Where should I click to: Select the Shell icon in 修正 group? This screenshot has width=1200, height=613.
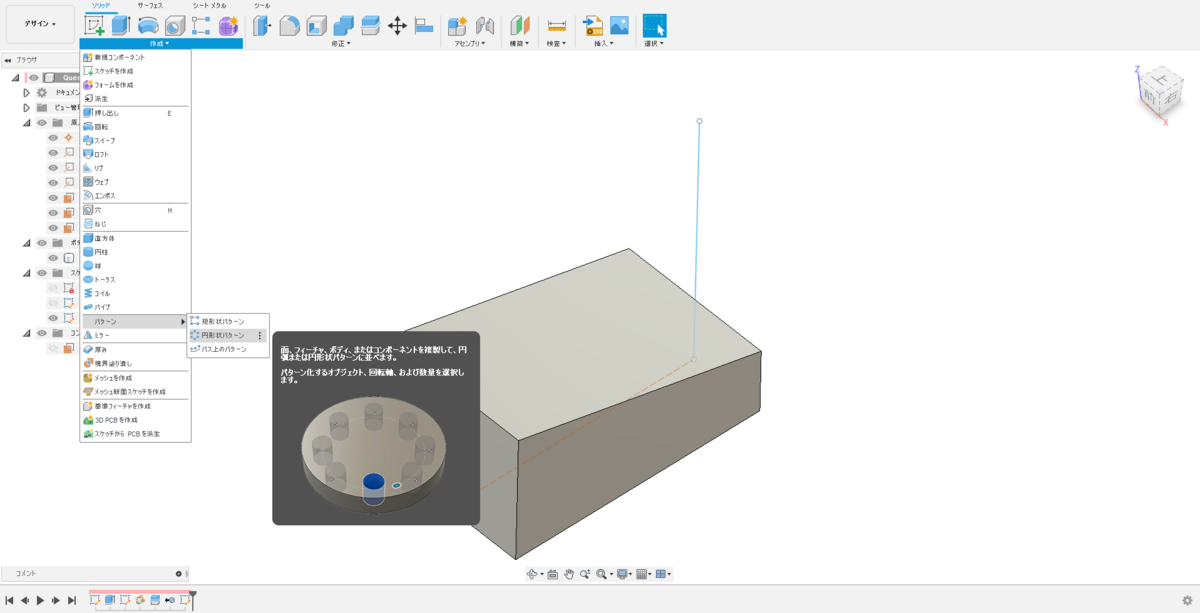[316, 26]
